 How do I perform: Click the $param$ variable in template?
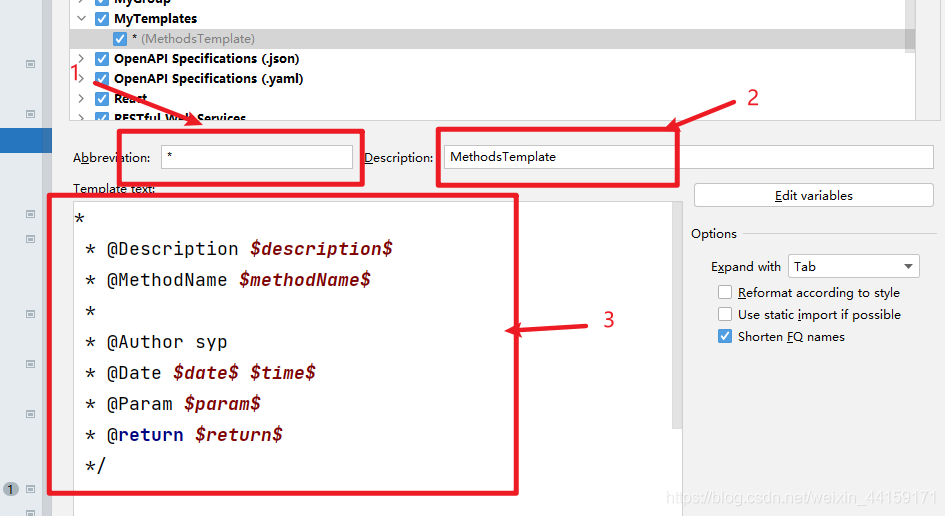tap(222, 403)
